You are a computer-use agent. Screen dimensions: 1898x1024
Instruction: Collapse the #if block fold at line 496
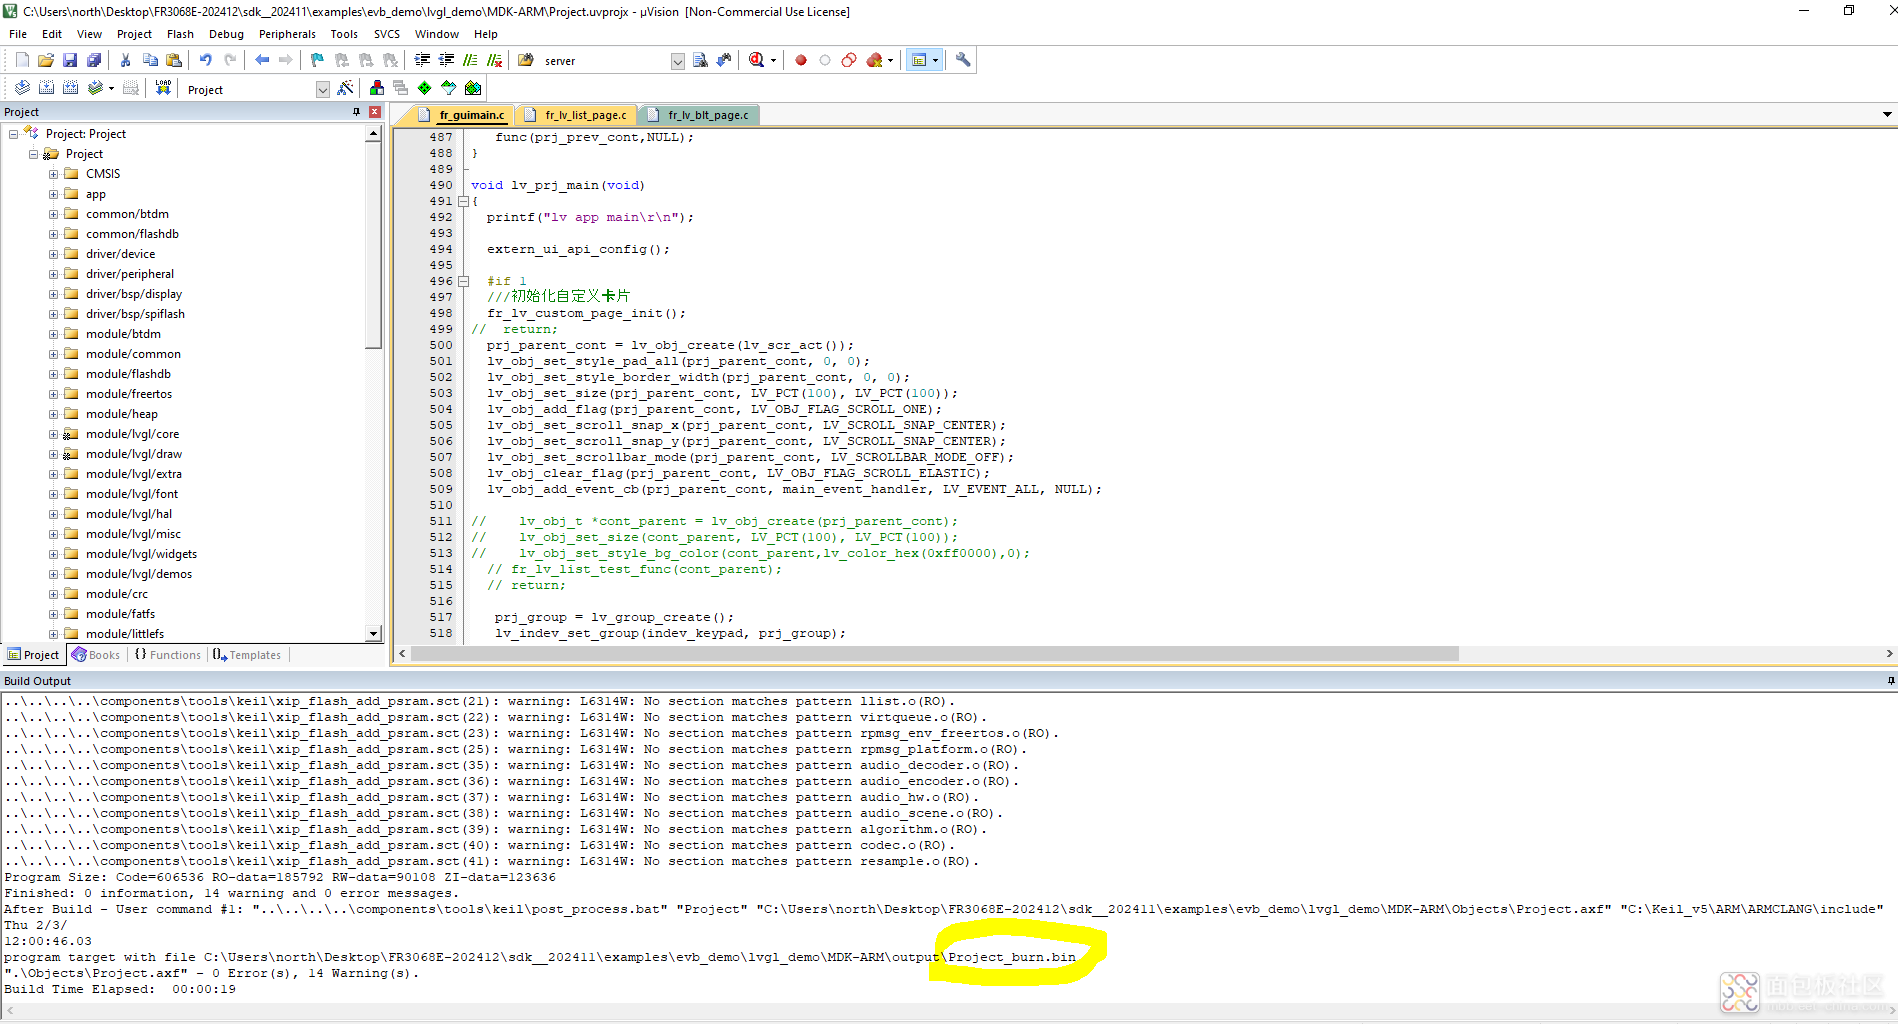[x=463, y=281]
